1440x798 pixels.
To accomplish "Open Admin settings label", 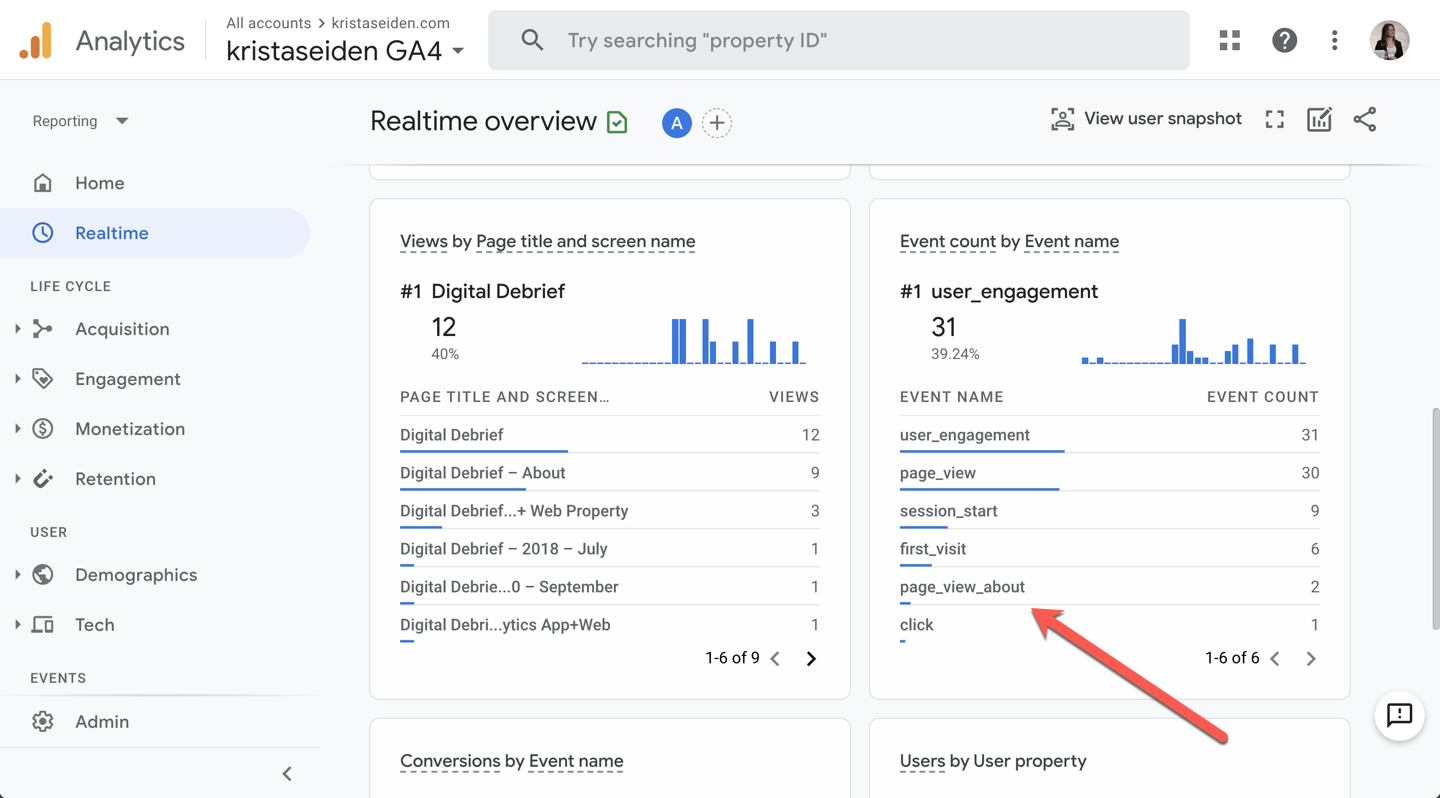I will pyautogui.click(x=102, y=722).
